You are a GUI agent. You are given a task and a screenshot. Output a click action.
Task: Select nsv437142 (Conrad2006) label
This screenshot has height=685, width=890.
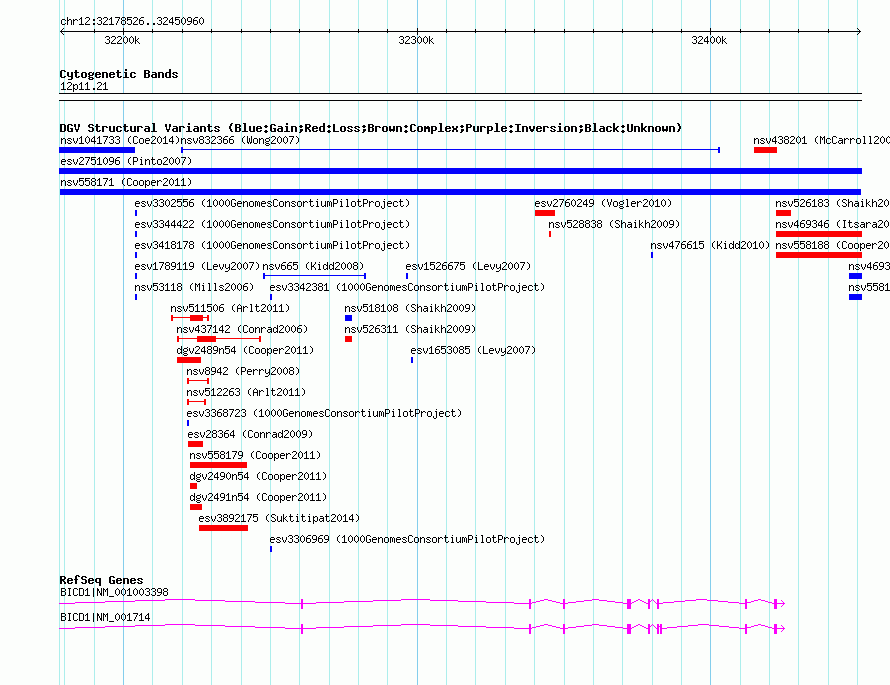[x=242, y=329]
